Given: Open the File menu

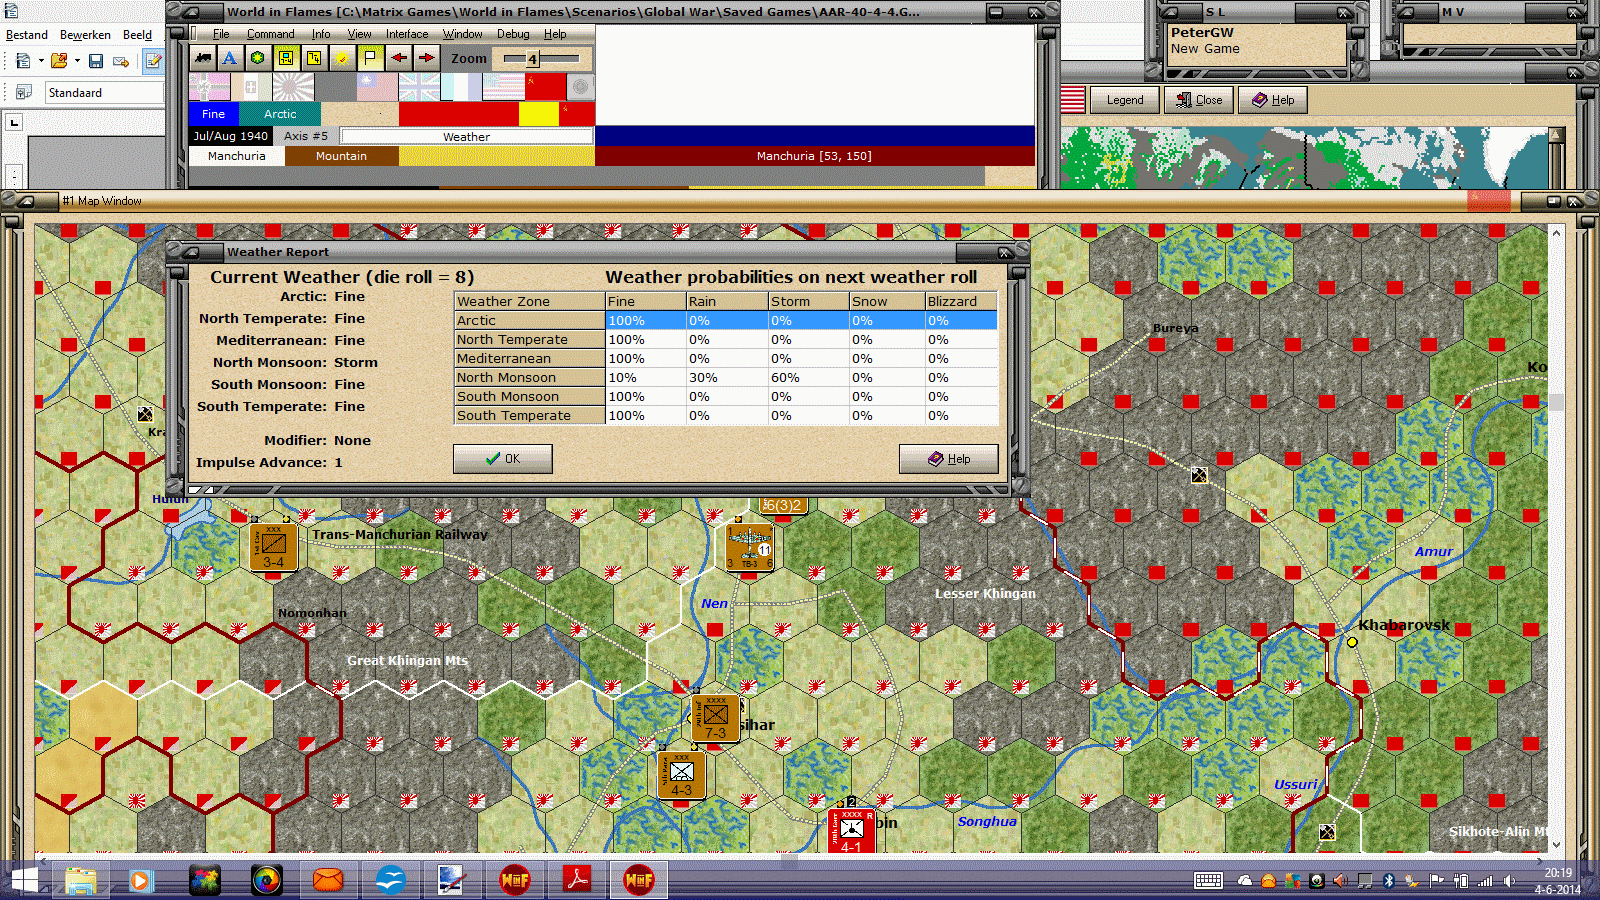Looking at the screenshot, I should tap(221, 34).
